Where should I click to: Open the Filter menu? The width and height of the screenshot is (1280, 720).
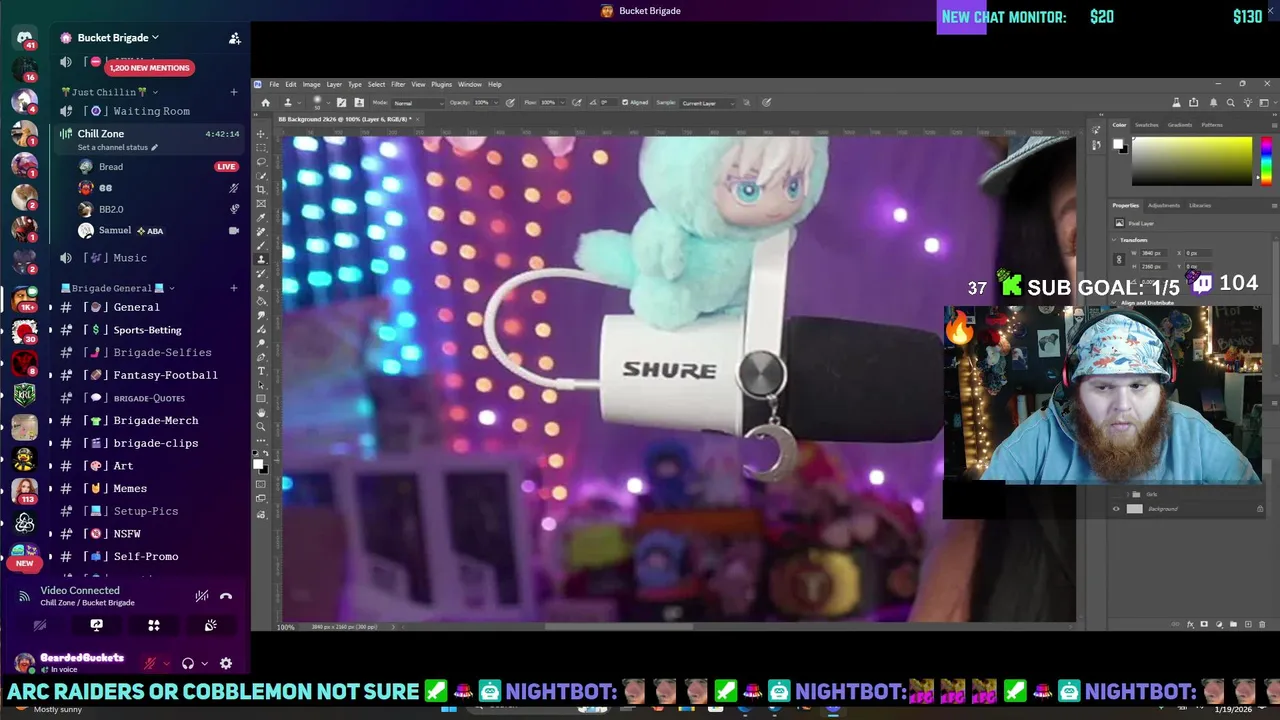click(x=398, y=84)
